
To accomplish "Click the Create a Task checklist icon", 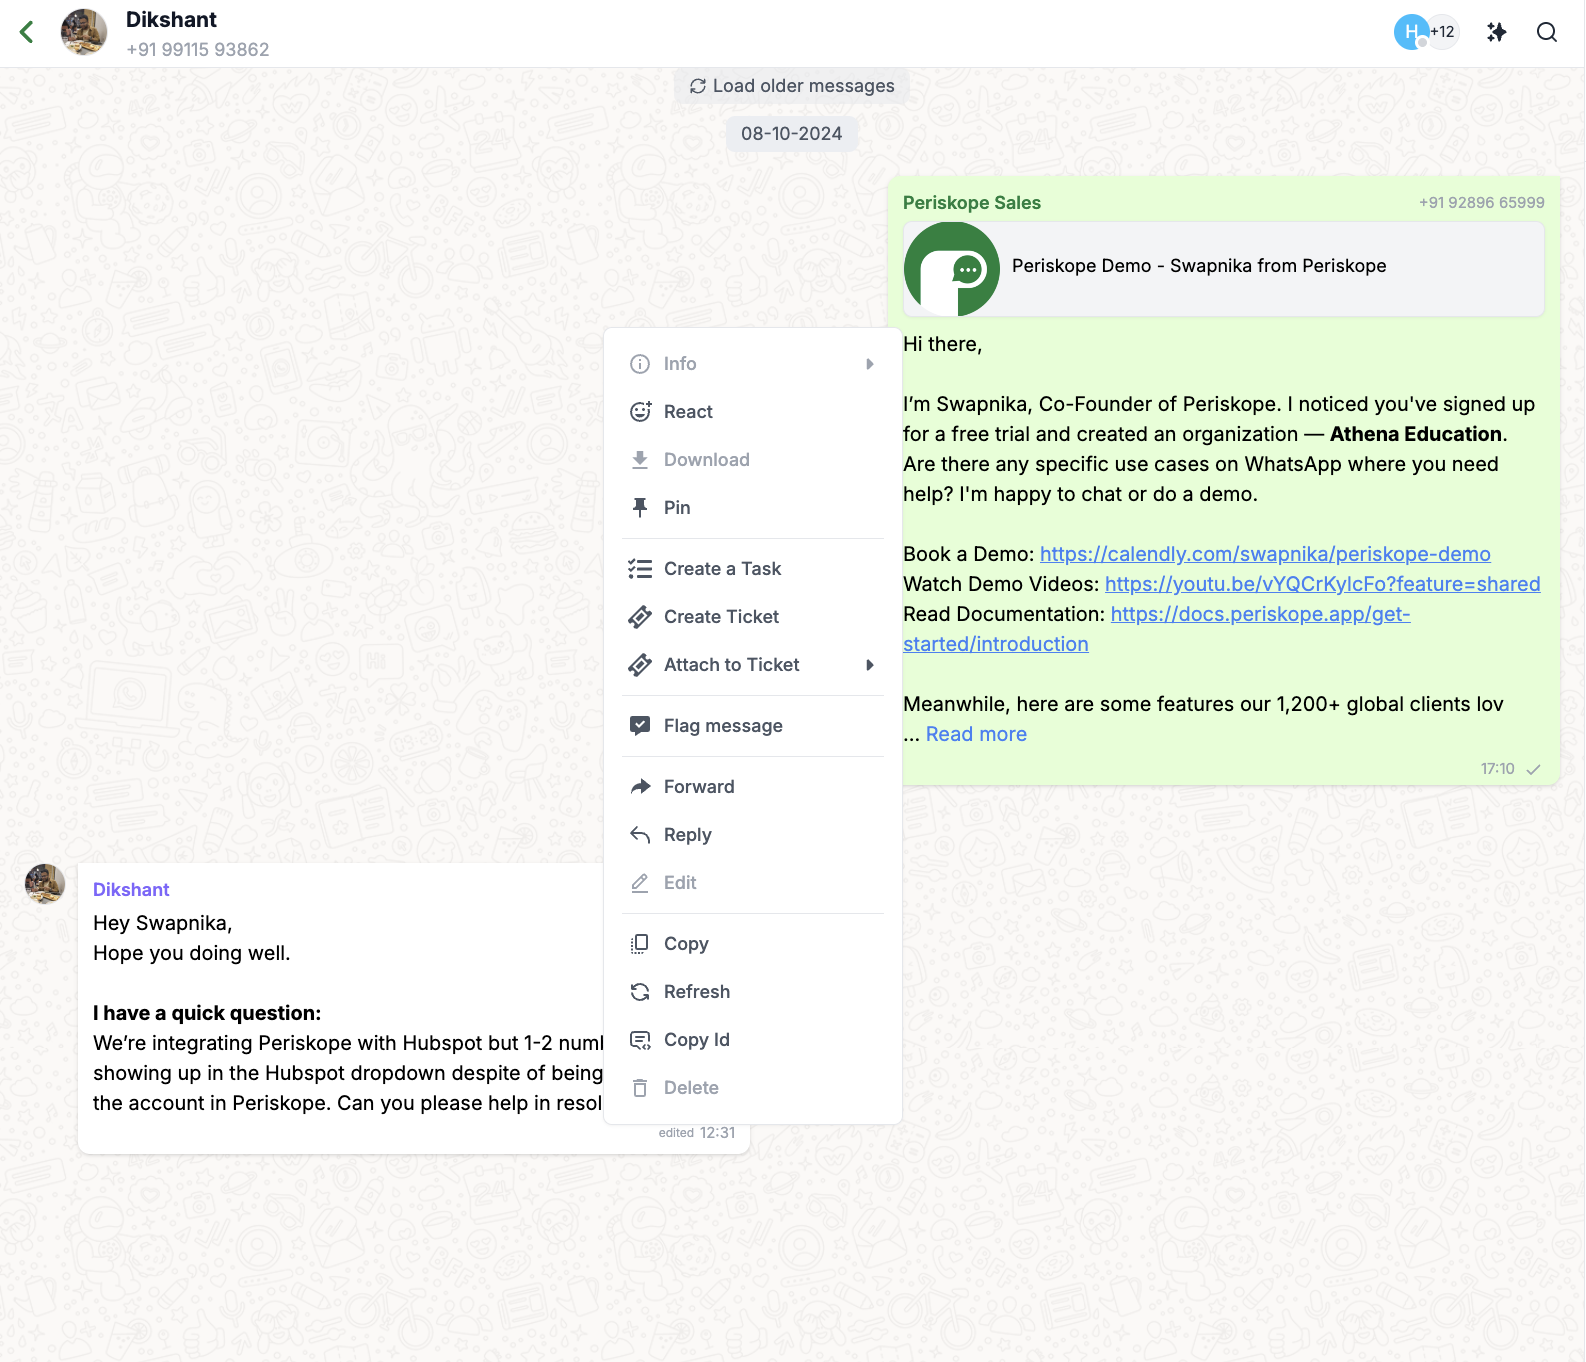I will pos(640,569).
